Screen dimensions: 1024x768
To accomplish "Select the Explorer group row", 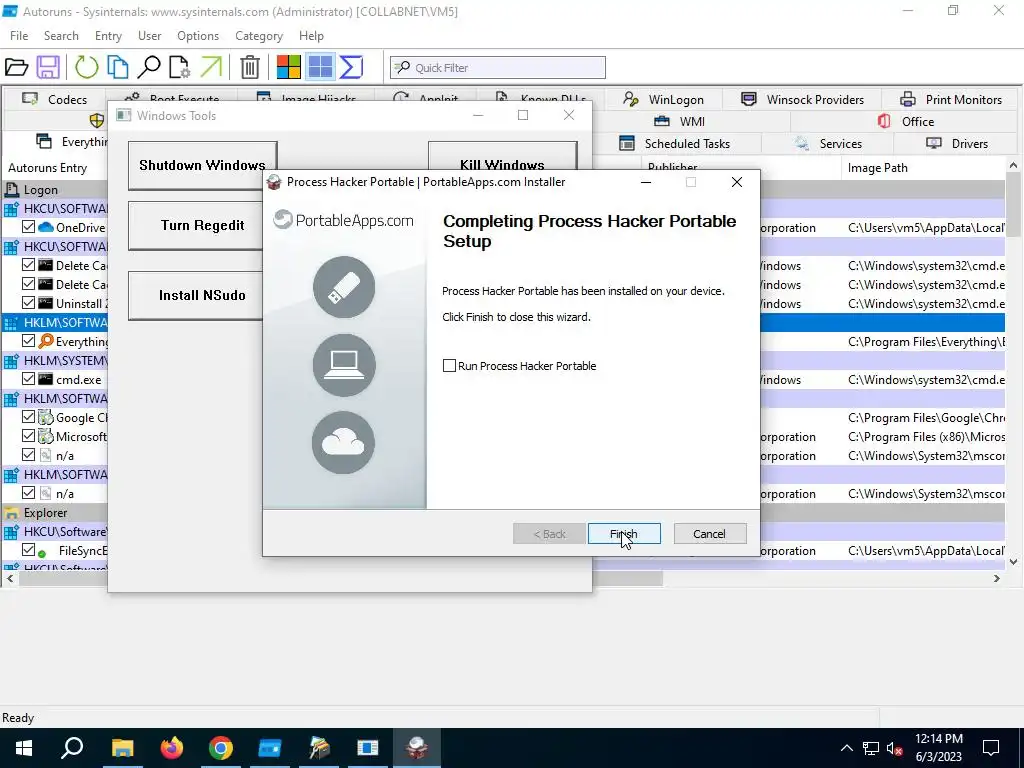I will [x=55, y=513].
